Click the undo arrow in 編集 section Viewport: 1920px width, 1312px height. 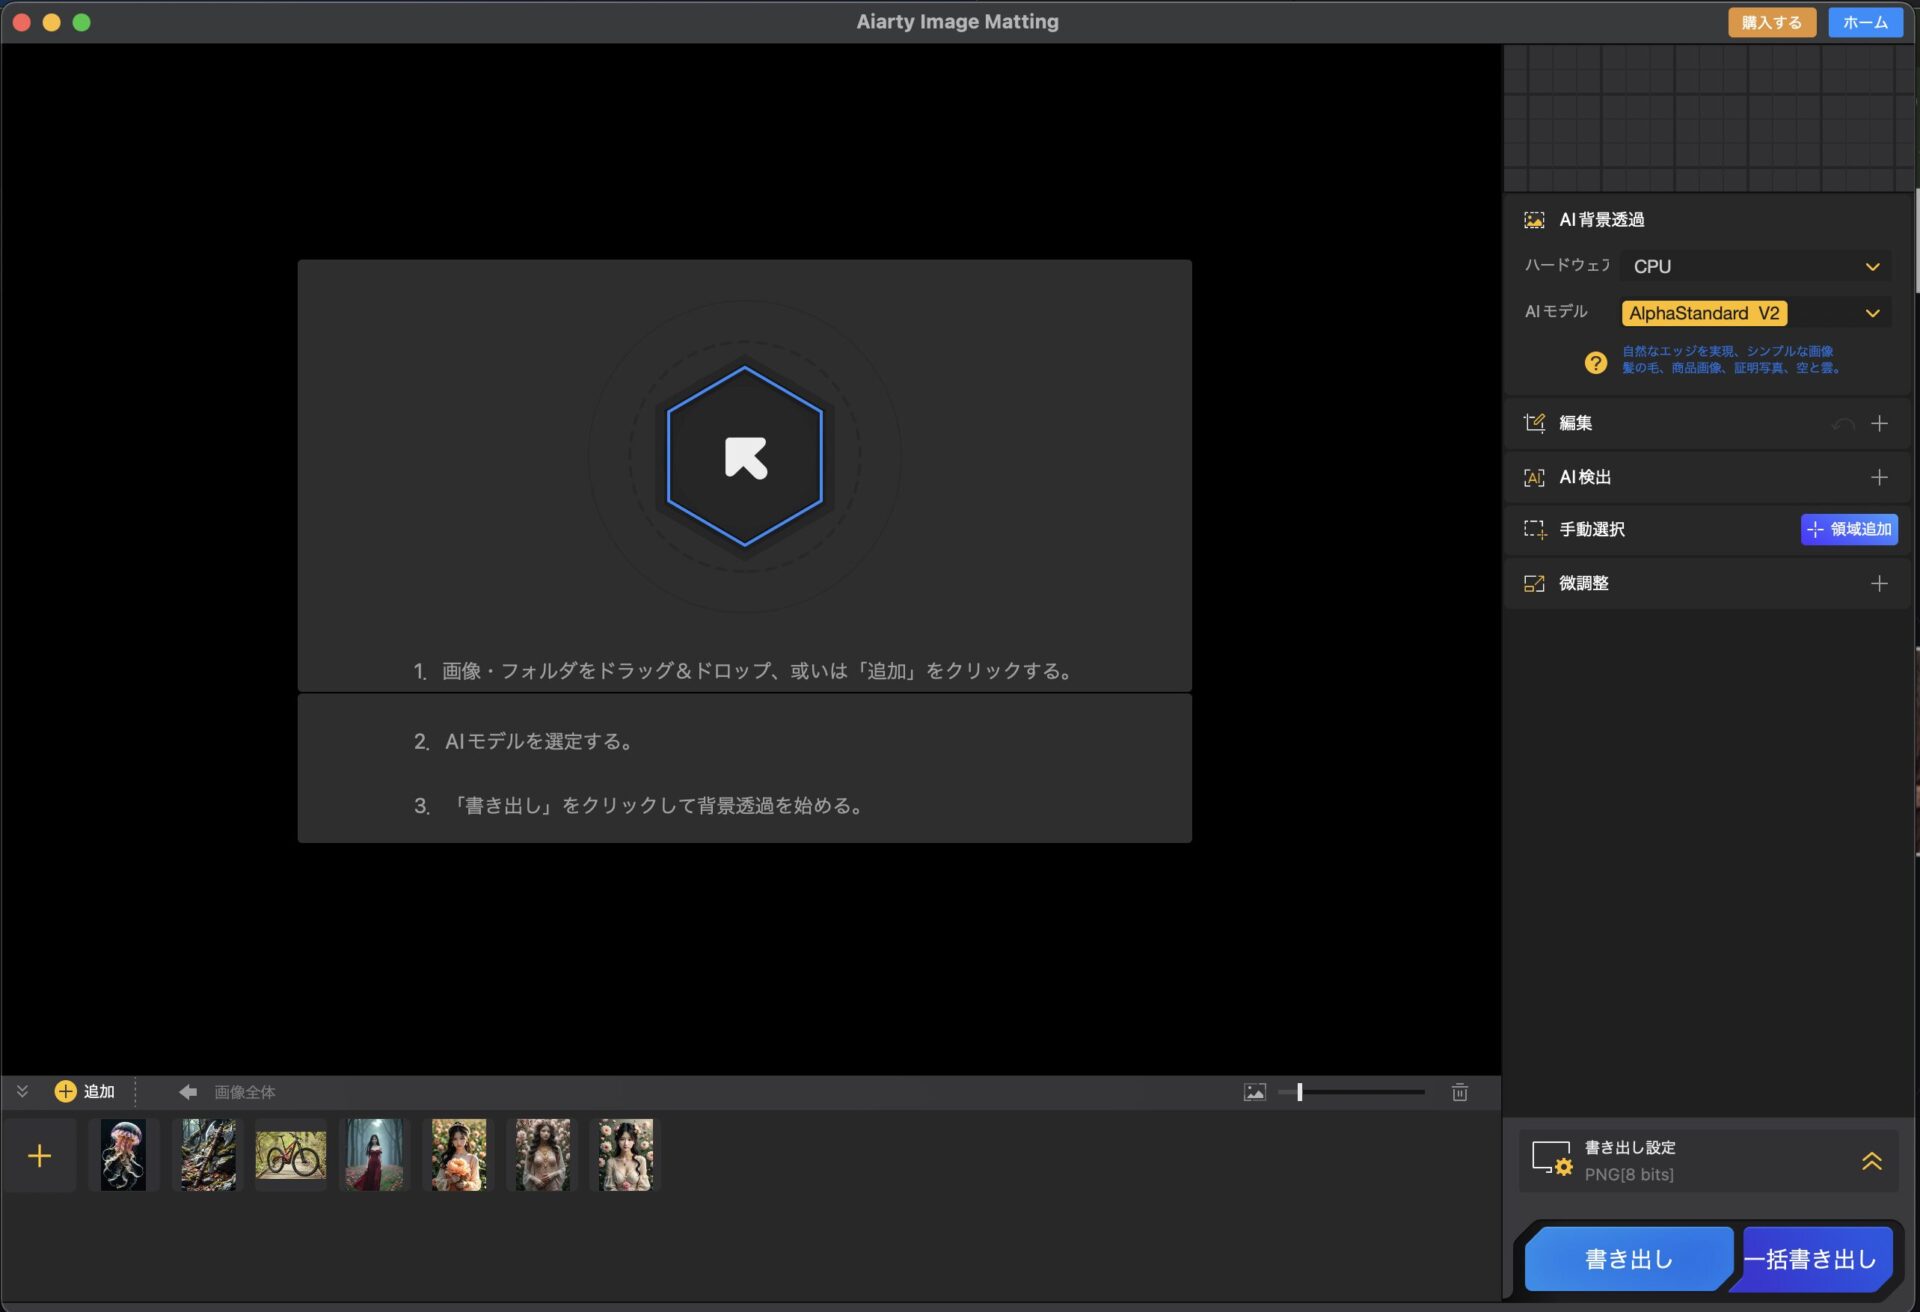coord(1842,424)
